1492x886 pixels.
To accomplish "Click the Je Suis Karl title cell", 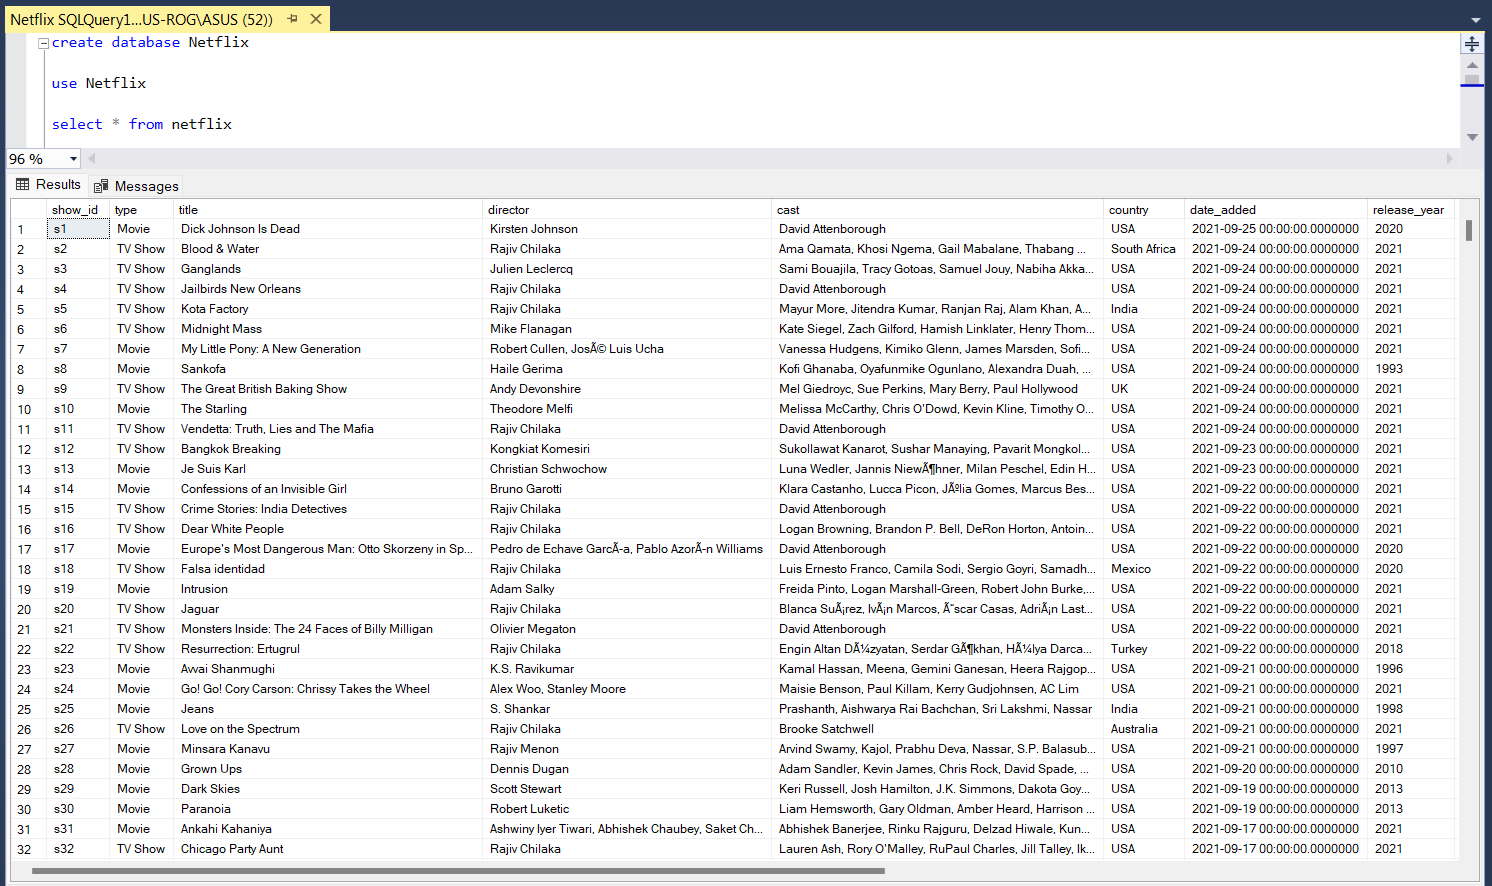I will [328, 469].
